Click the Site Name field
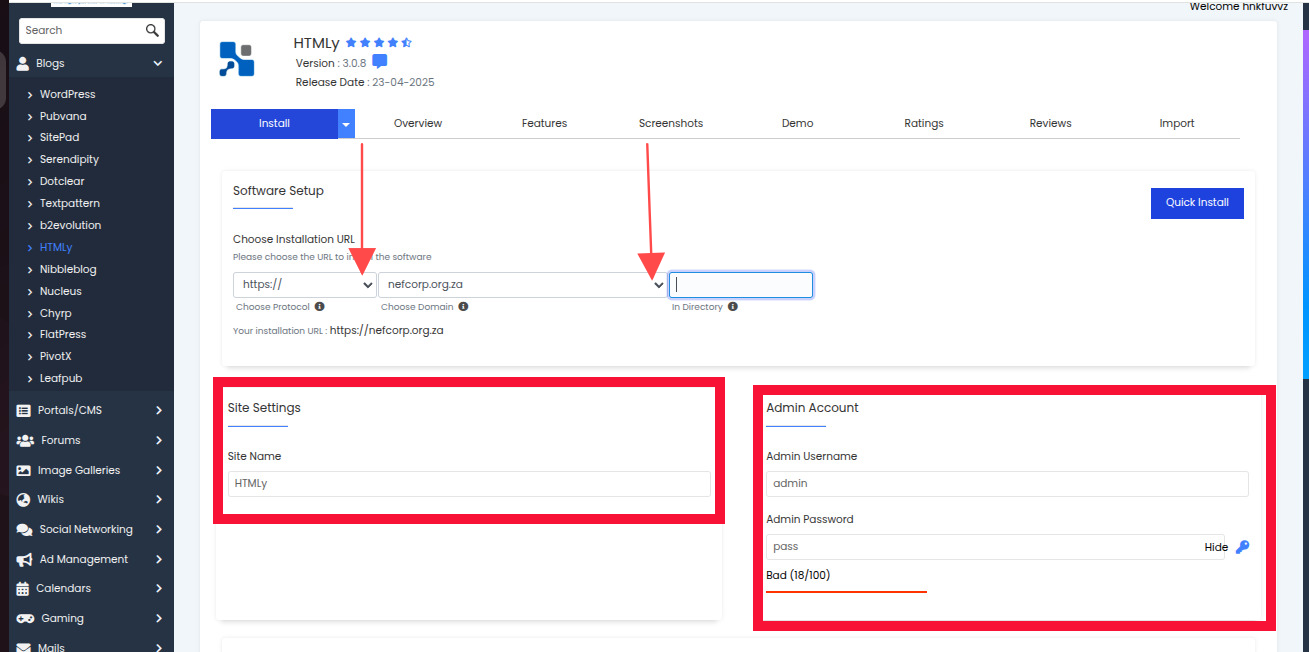Viewport: 1309px width, 652px height. pos(469,484)
